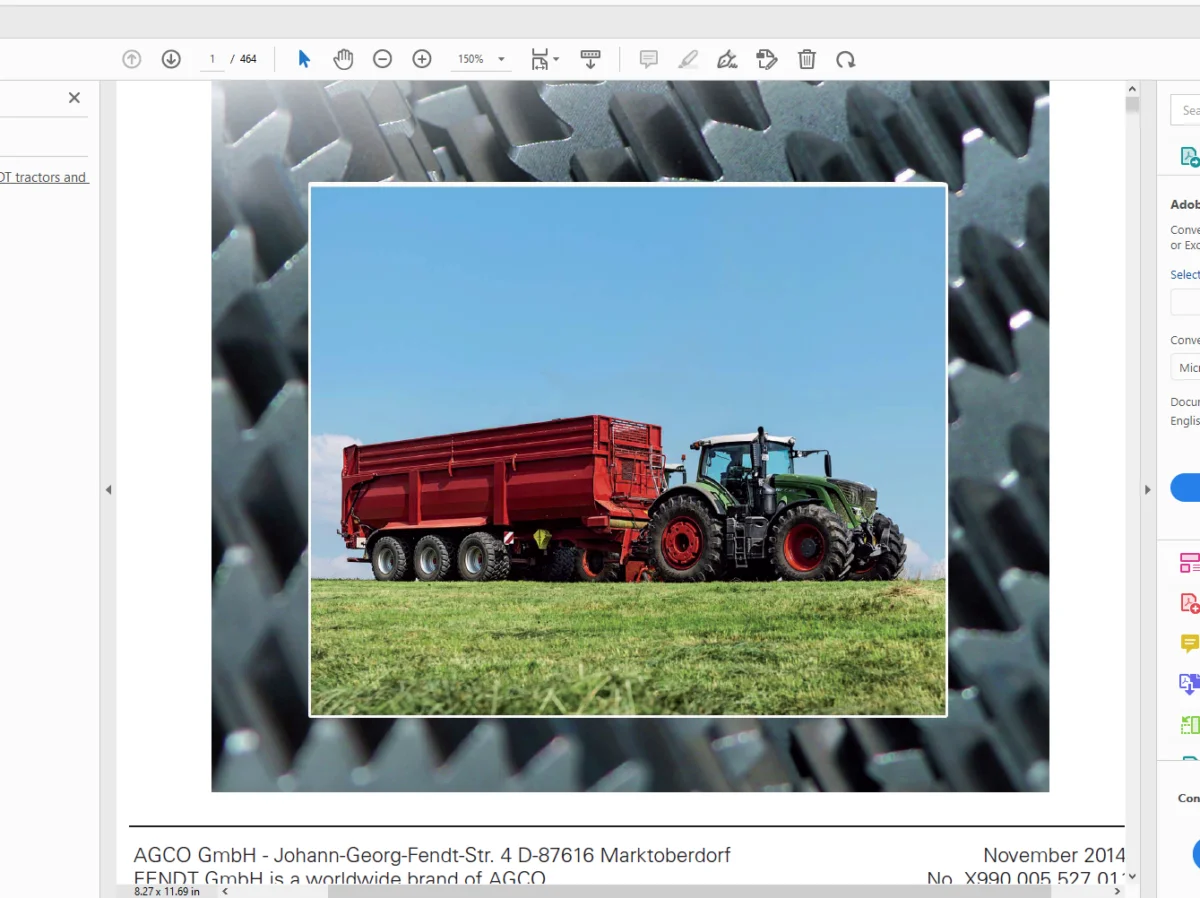Open the page-fit options dropdown arrow
Screen dimensions: 1200x898
point(554,59)
